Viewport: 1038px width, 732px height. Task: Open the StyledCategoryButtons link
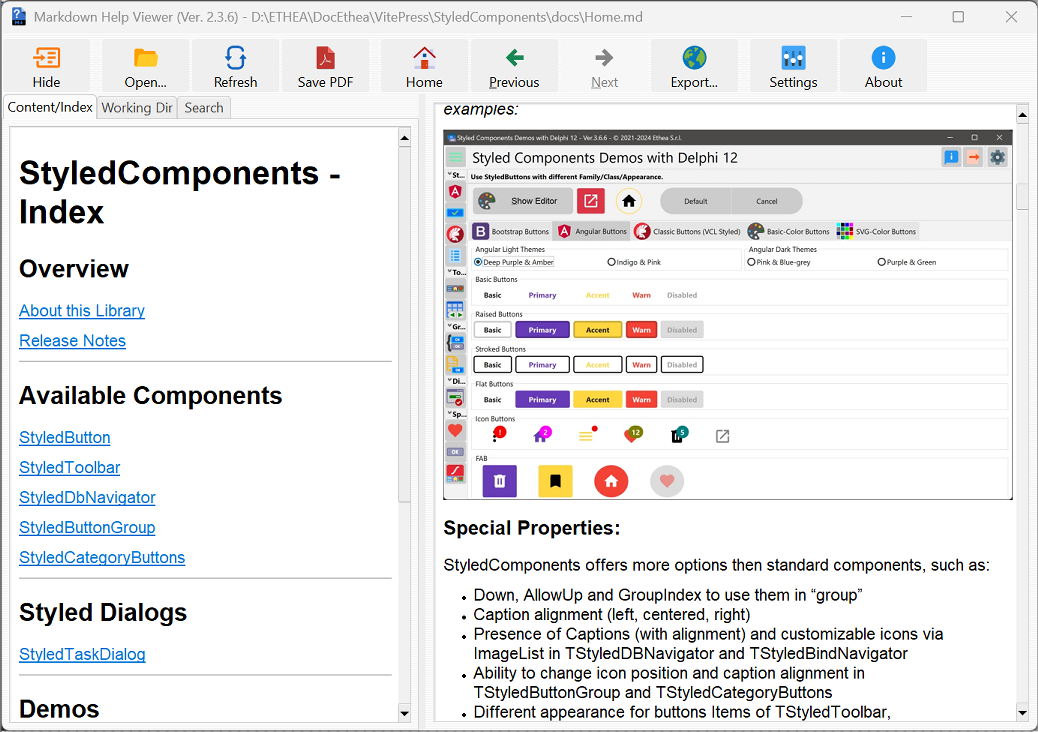[102, 558]
